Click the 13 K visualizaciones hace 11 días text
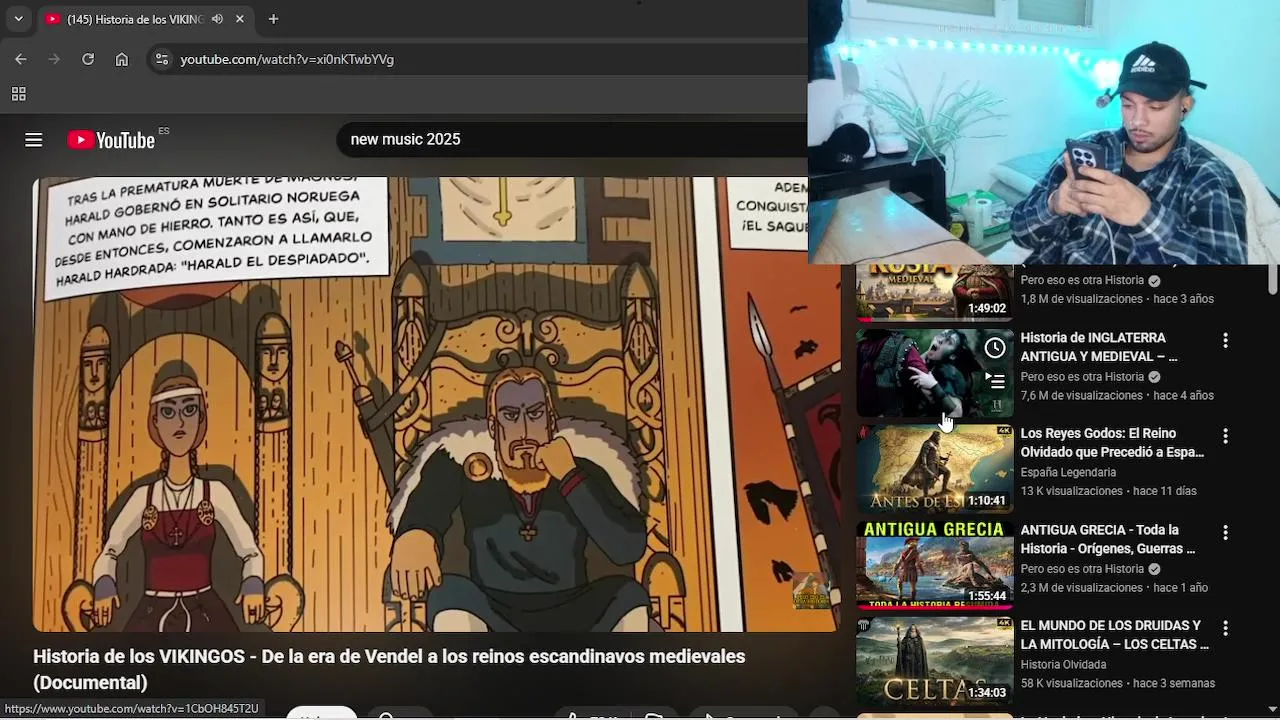 coord(1108,491)
